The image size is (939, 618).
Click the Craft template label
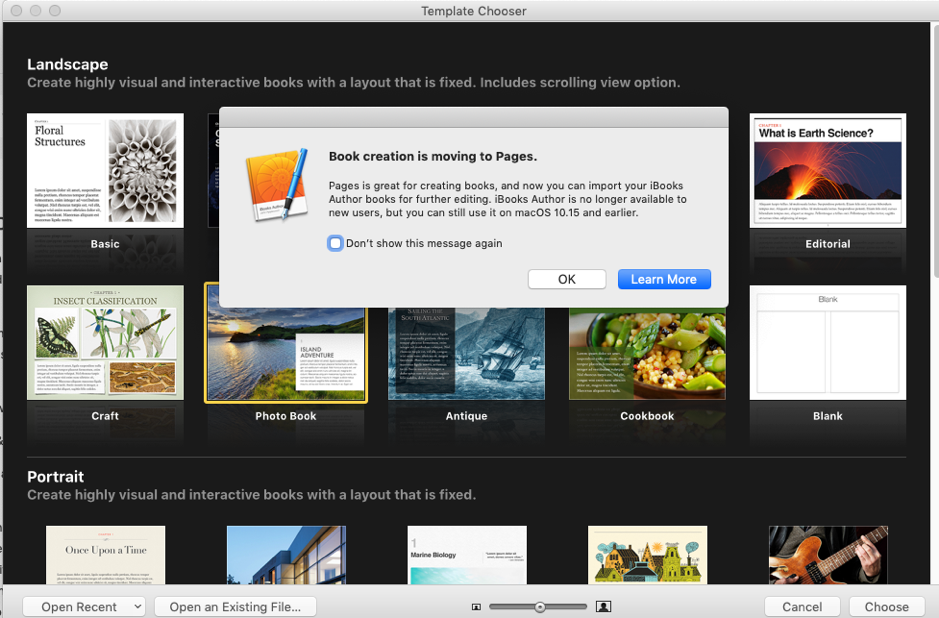[105, 416]
